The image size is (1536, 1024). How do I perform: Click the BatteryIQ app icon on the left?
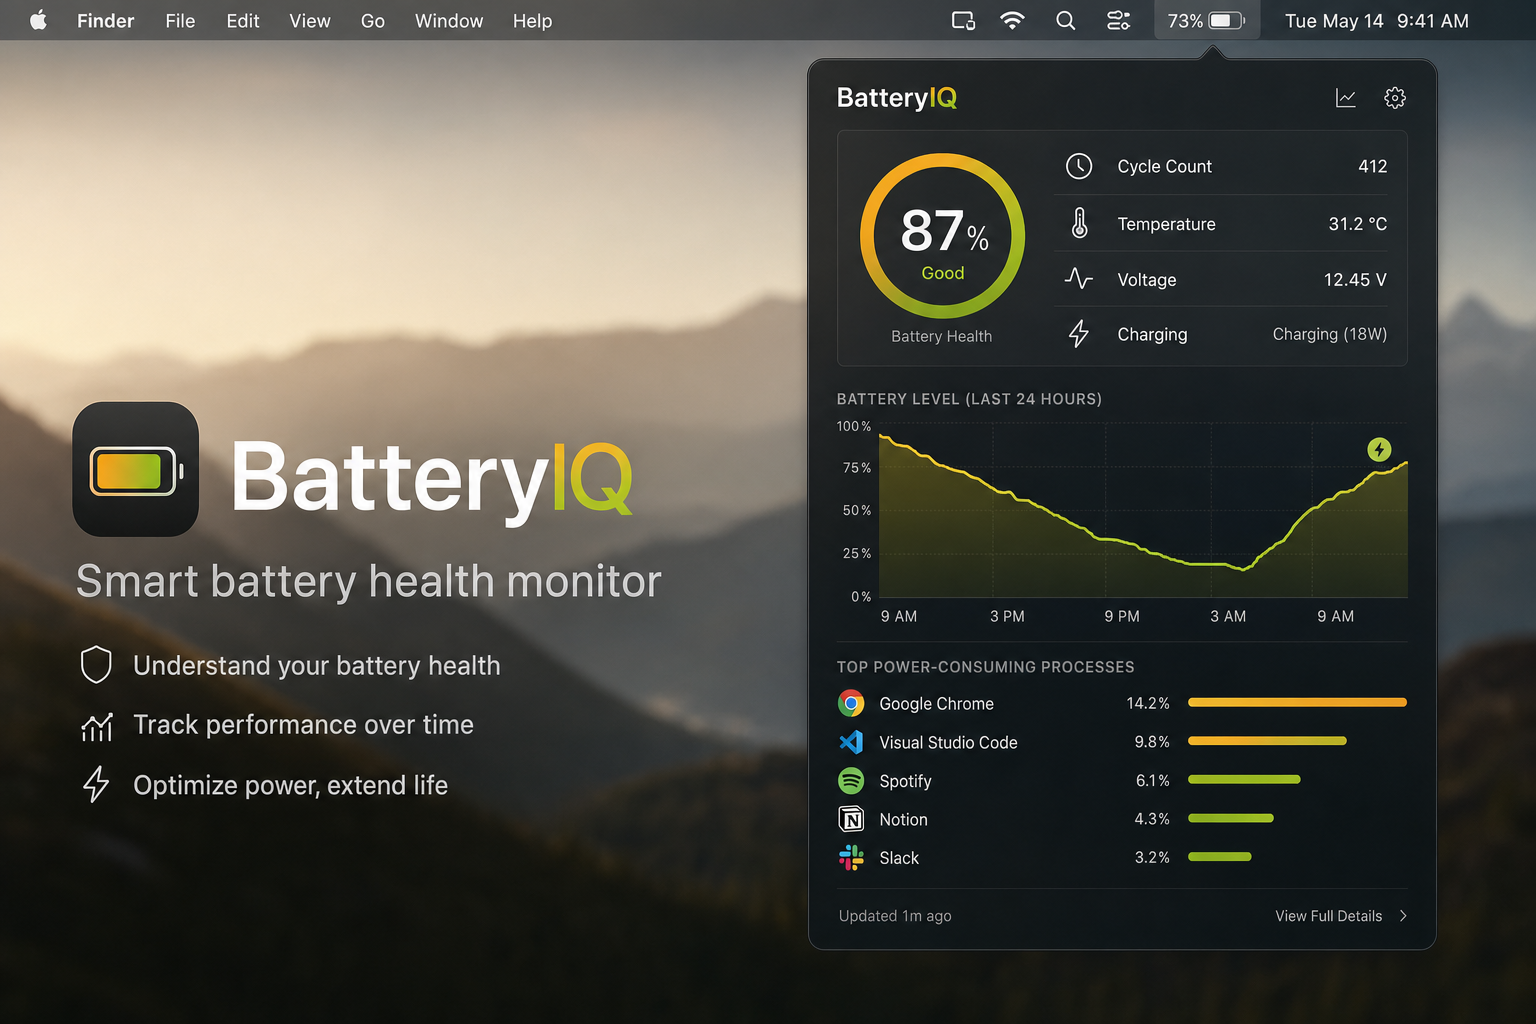[x=136, y=470]
